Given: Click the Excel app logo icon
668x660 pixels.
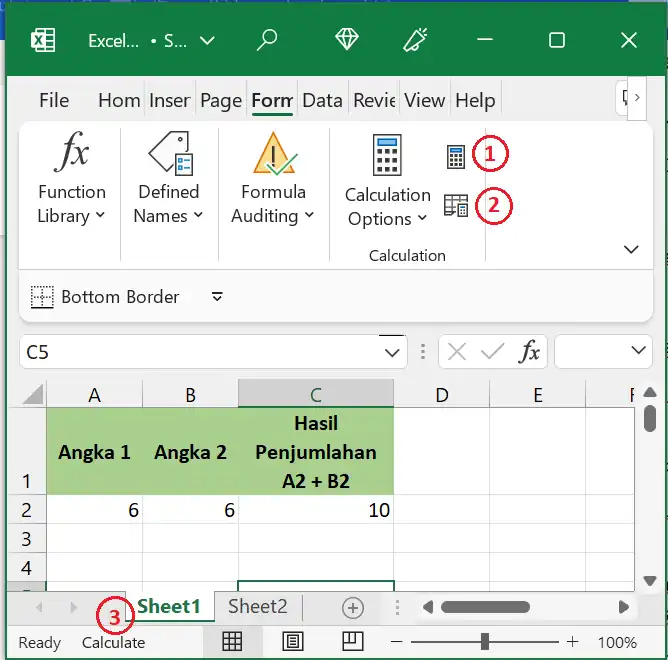Looking at the screenshot, I should (43, 40).
